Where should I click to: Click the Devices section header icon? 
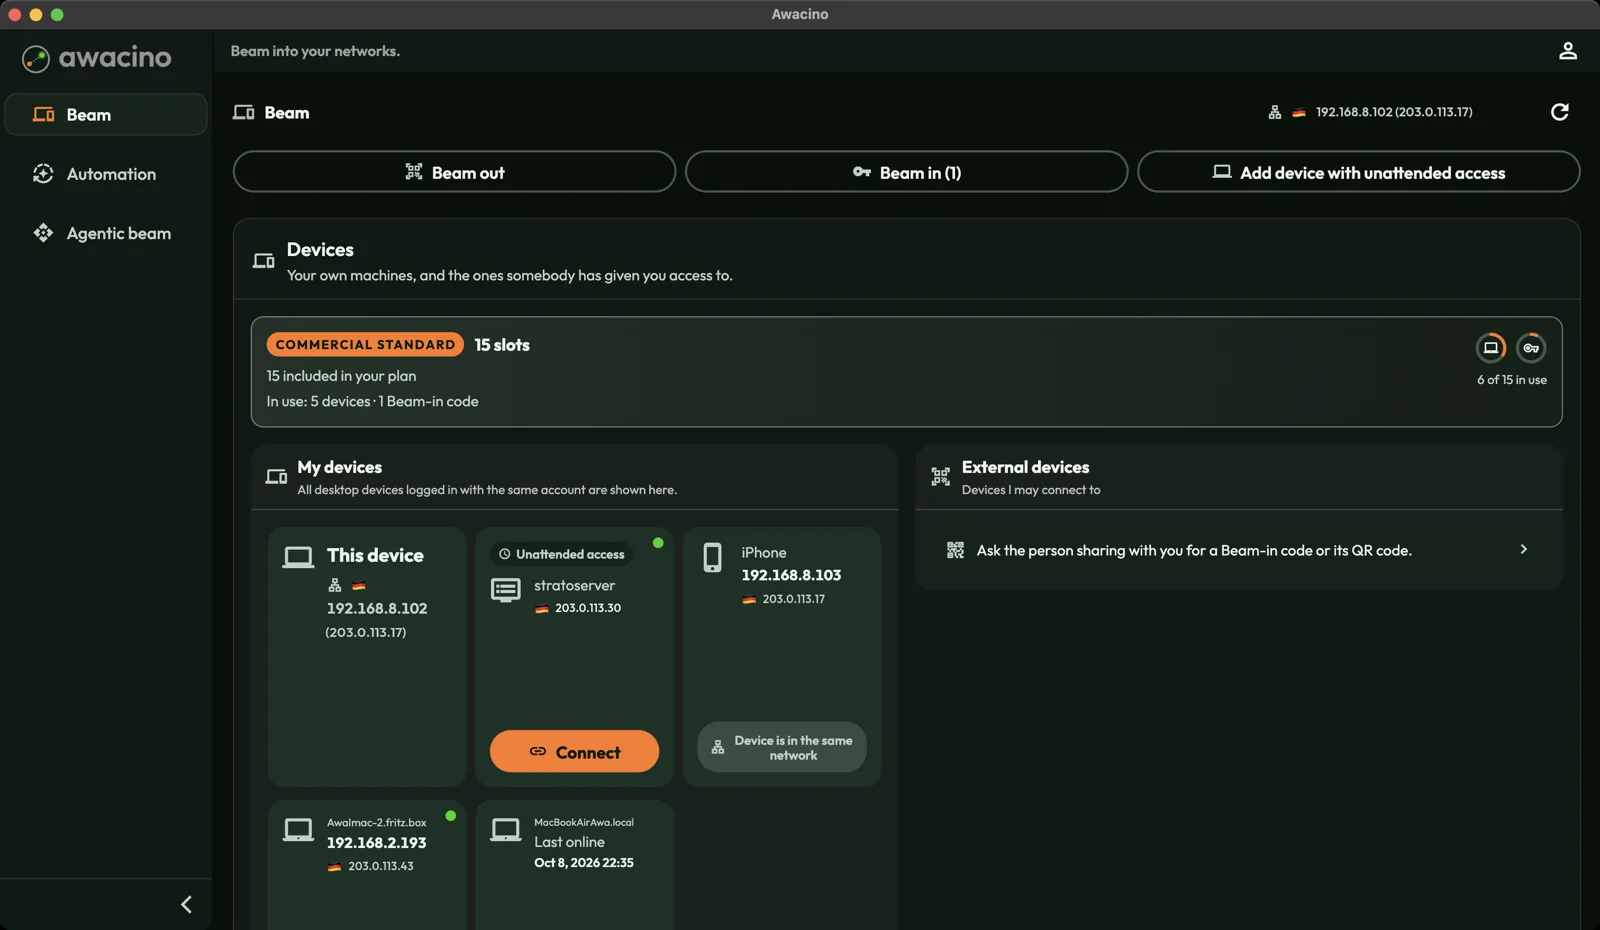(263, 261)
